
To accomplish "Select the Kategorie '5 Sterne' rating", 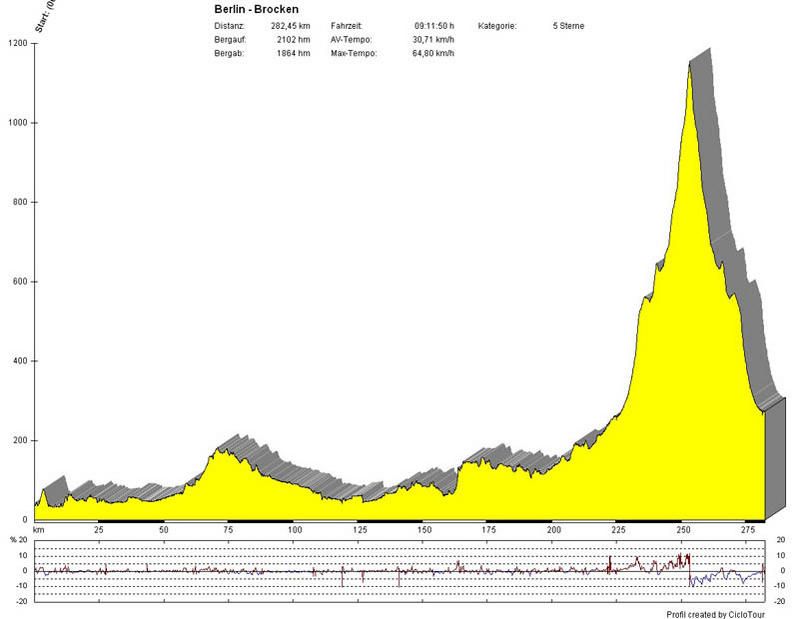I will [568, 24].
